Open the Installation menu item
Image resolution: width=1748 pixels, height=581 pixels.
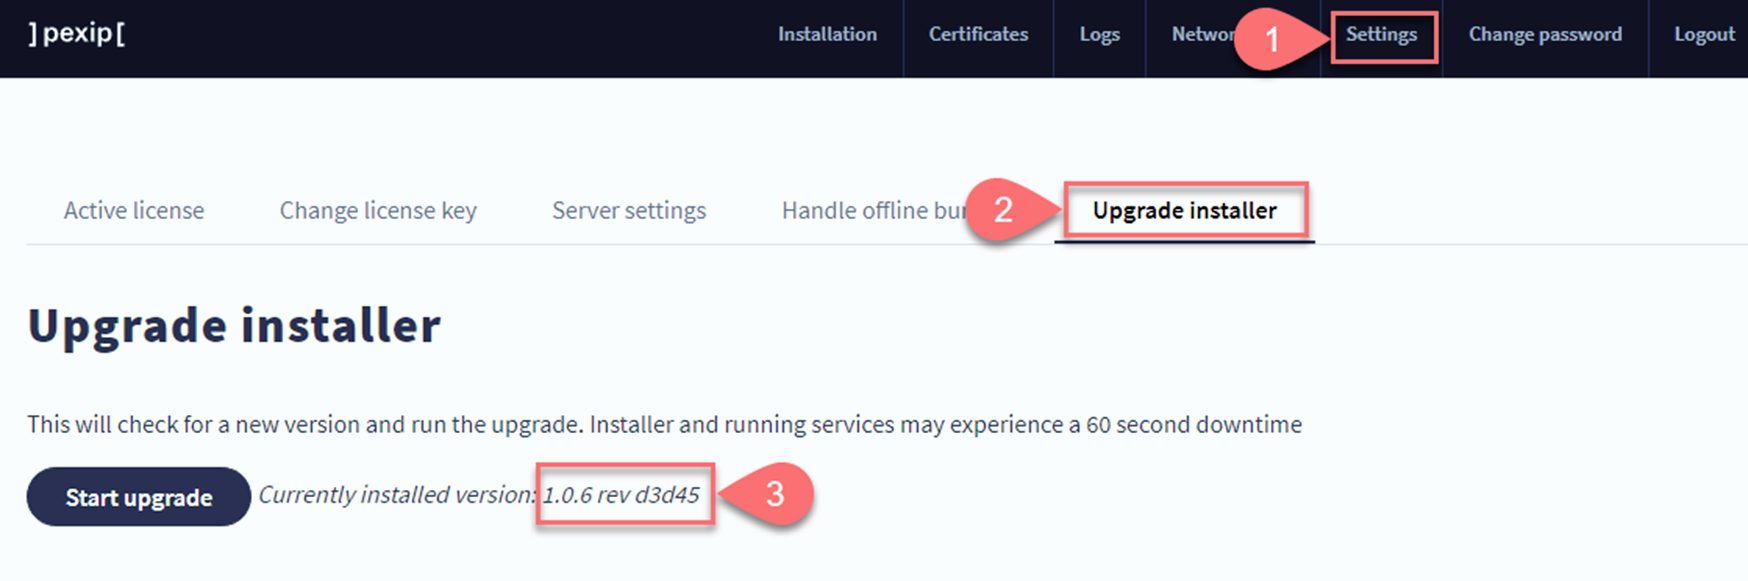(x=827, y=34)
